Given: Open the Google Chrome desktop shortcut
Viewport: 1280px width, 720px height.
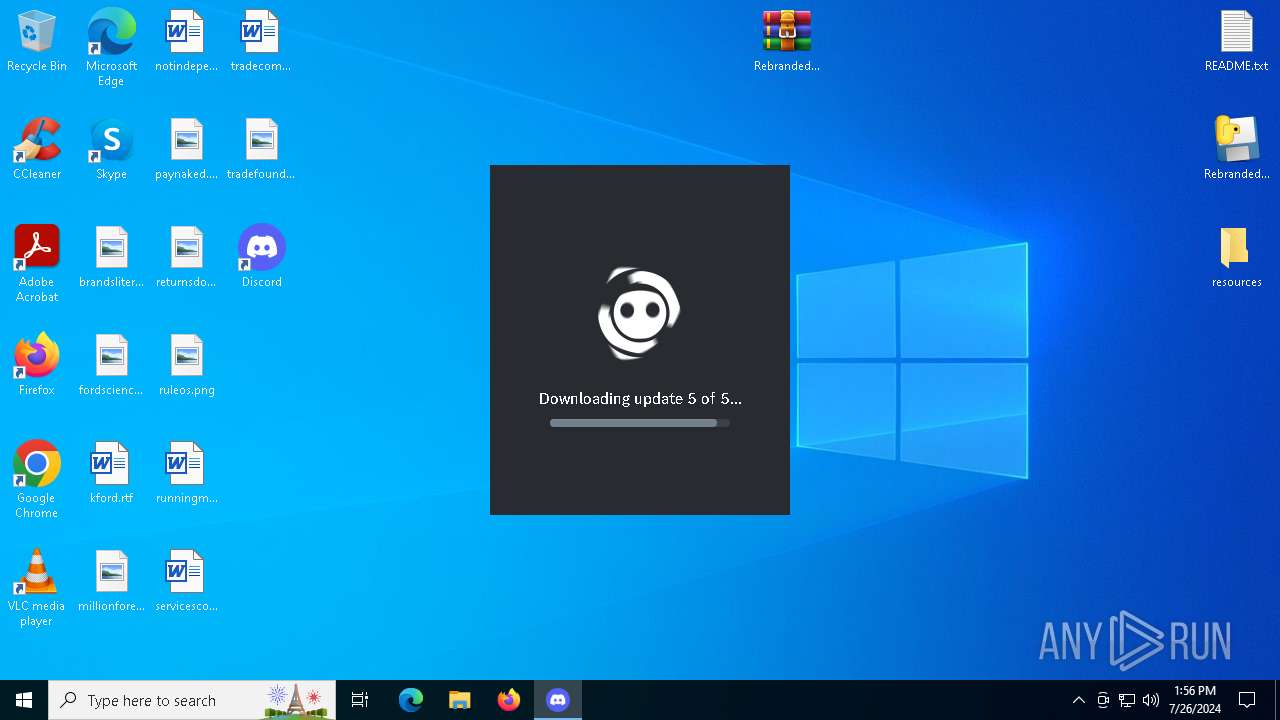Looking at the screenshot, I should coord(37,480).
